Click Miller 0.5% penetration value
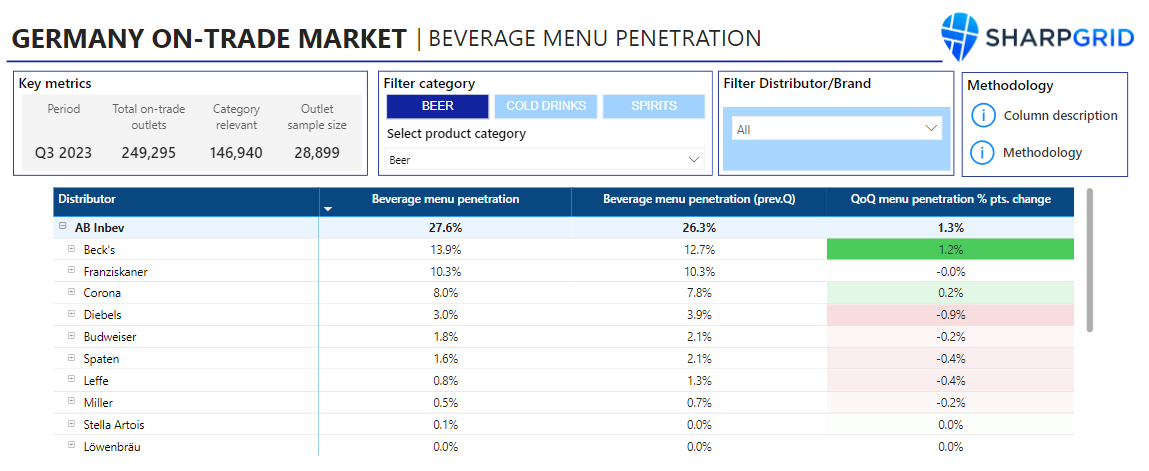 coord(446,403)
